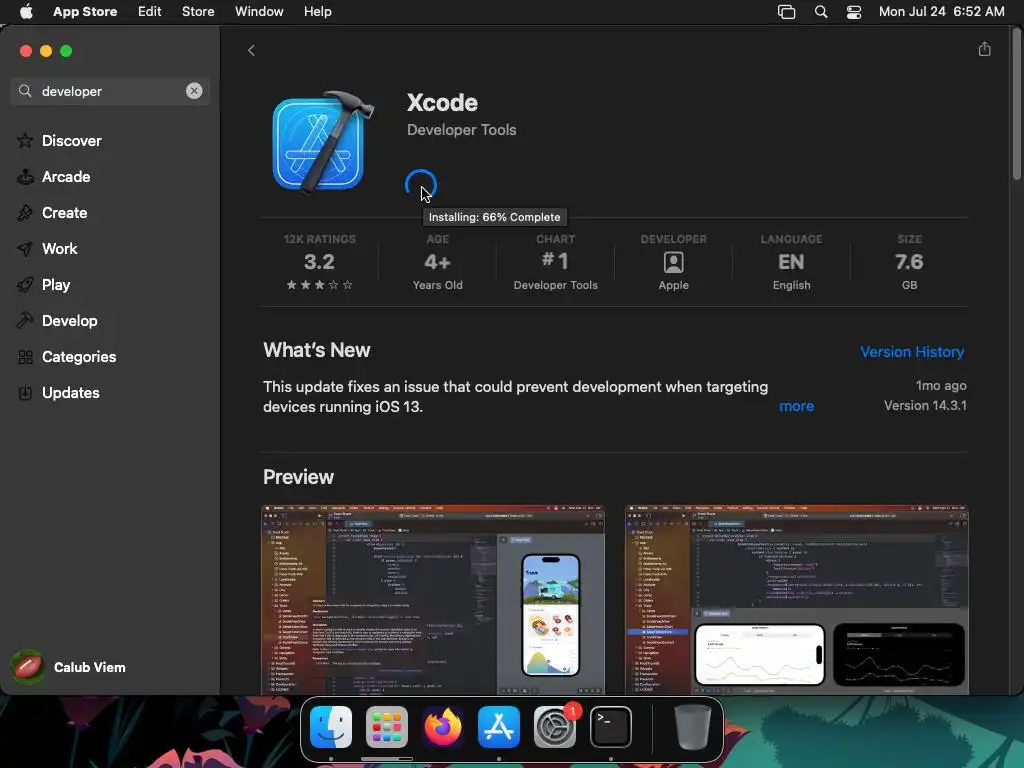The height and width of the screenshot is (768, 1024).
Task: Open Terminal from the Dock
Action: (x=611, y=727)
